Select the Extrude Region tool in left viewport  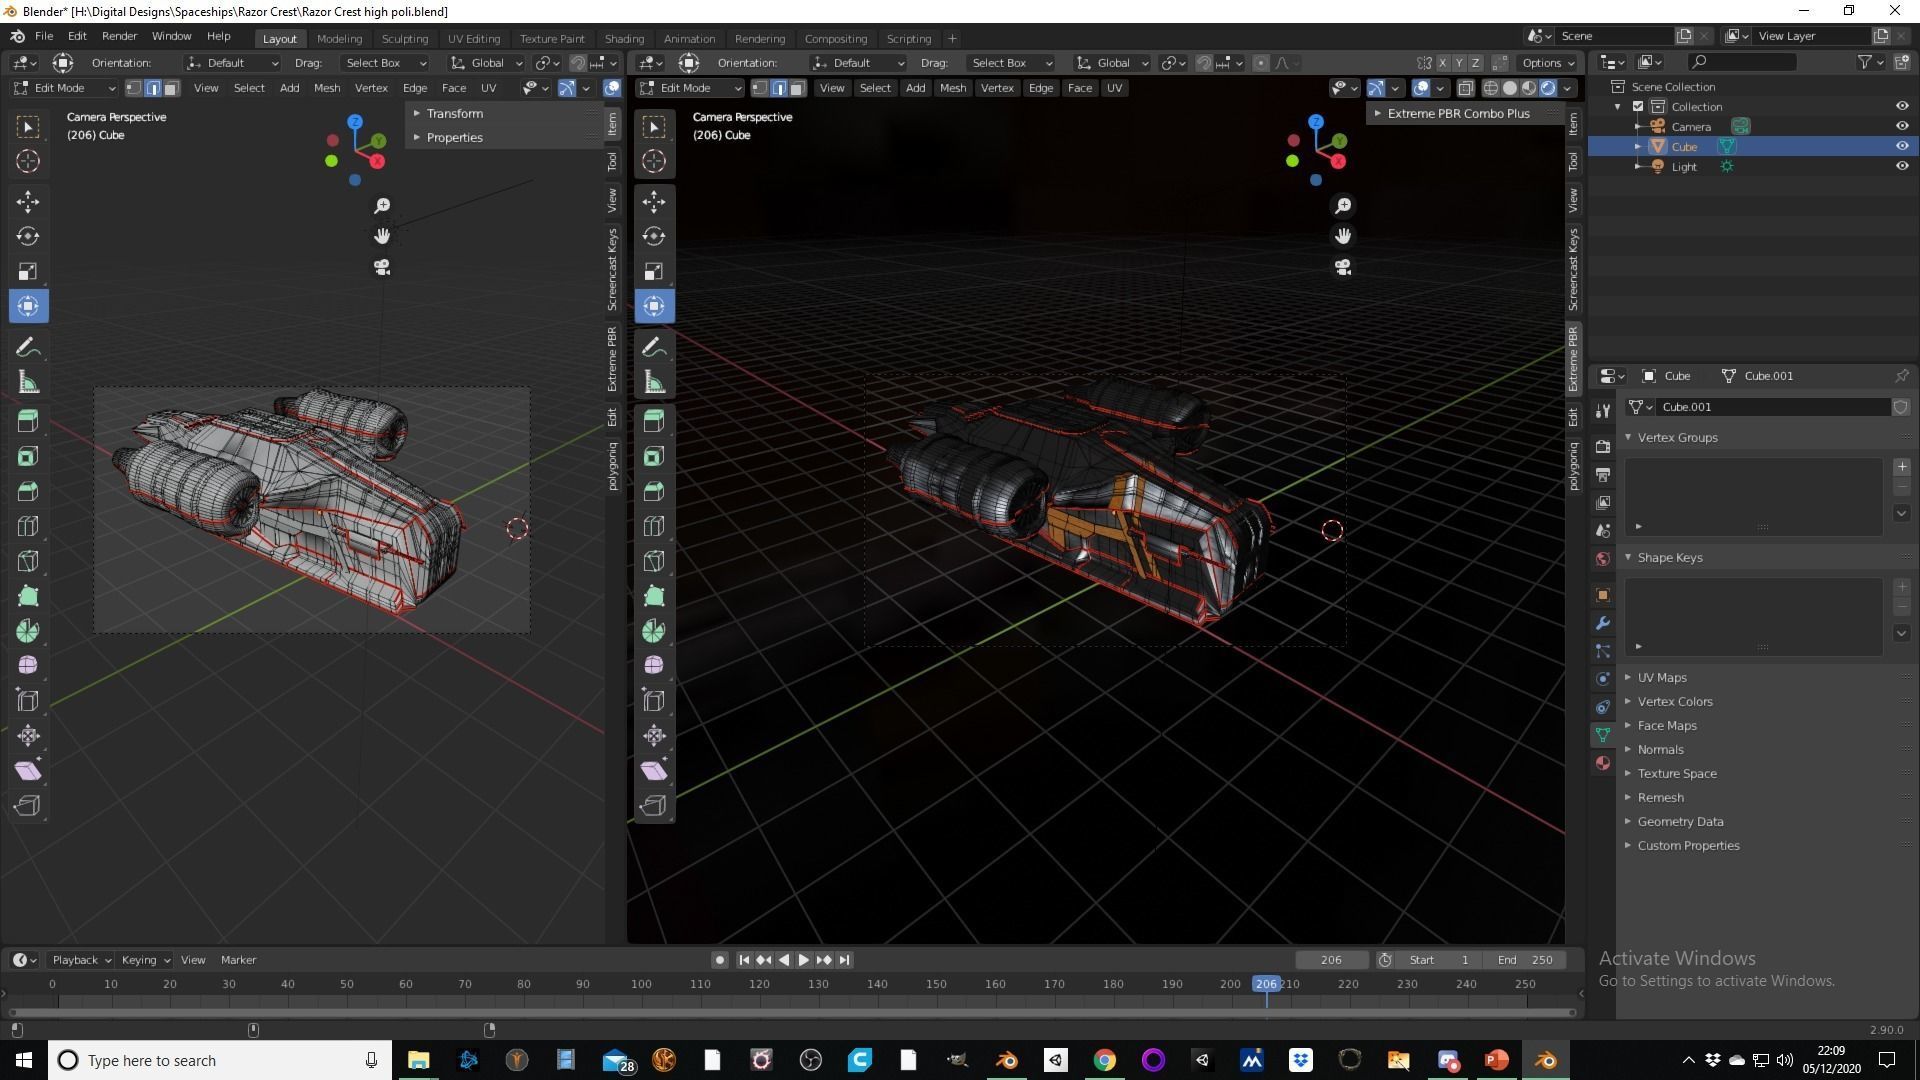tap(28, 421)
